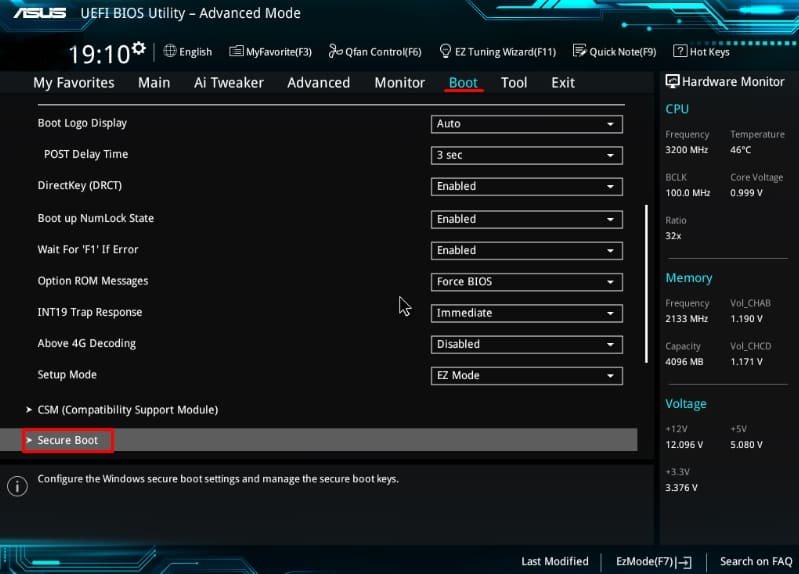
Task: Open the My Favorites tab
Action: [74, 83]
